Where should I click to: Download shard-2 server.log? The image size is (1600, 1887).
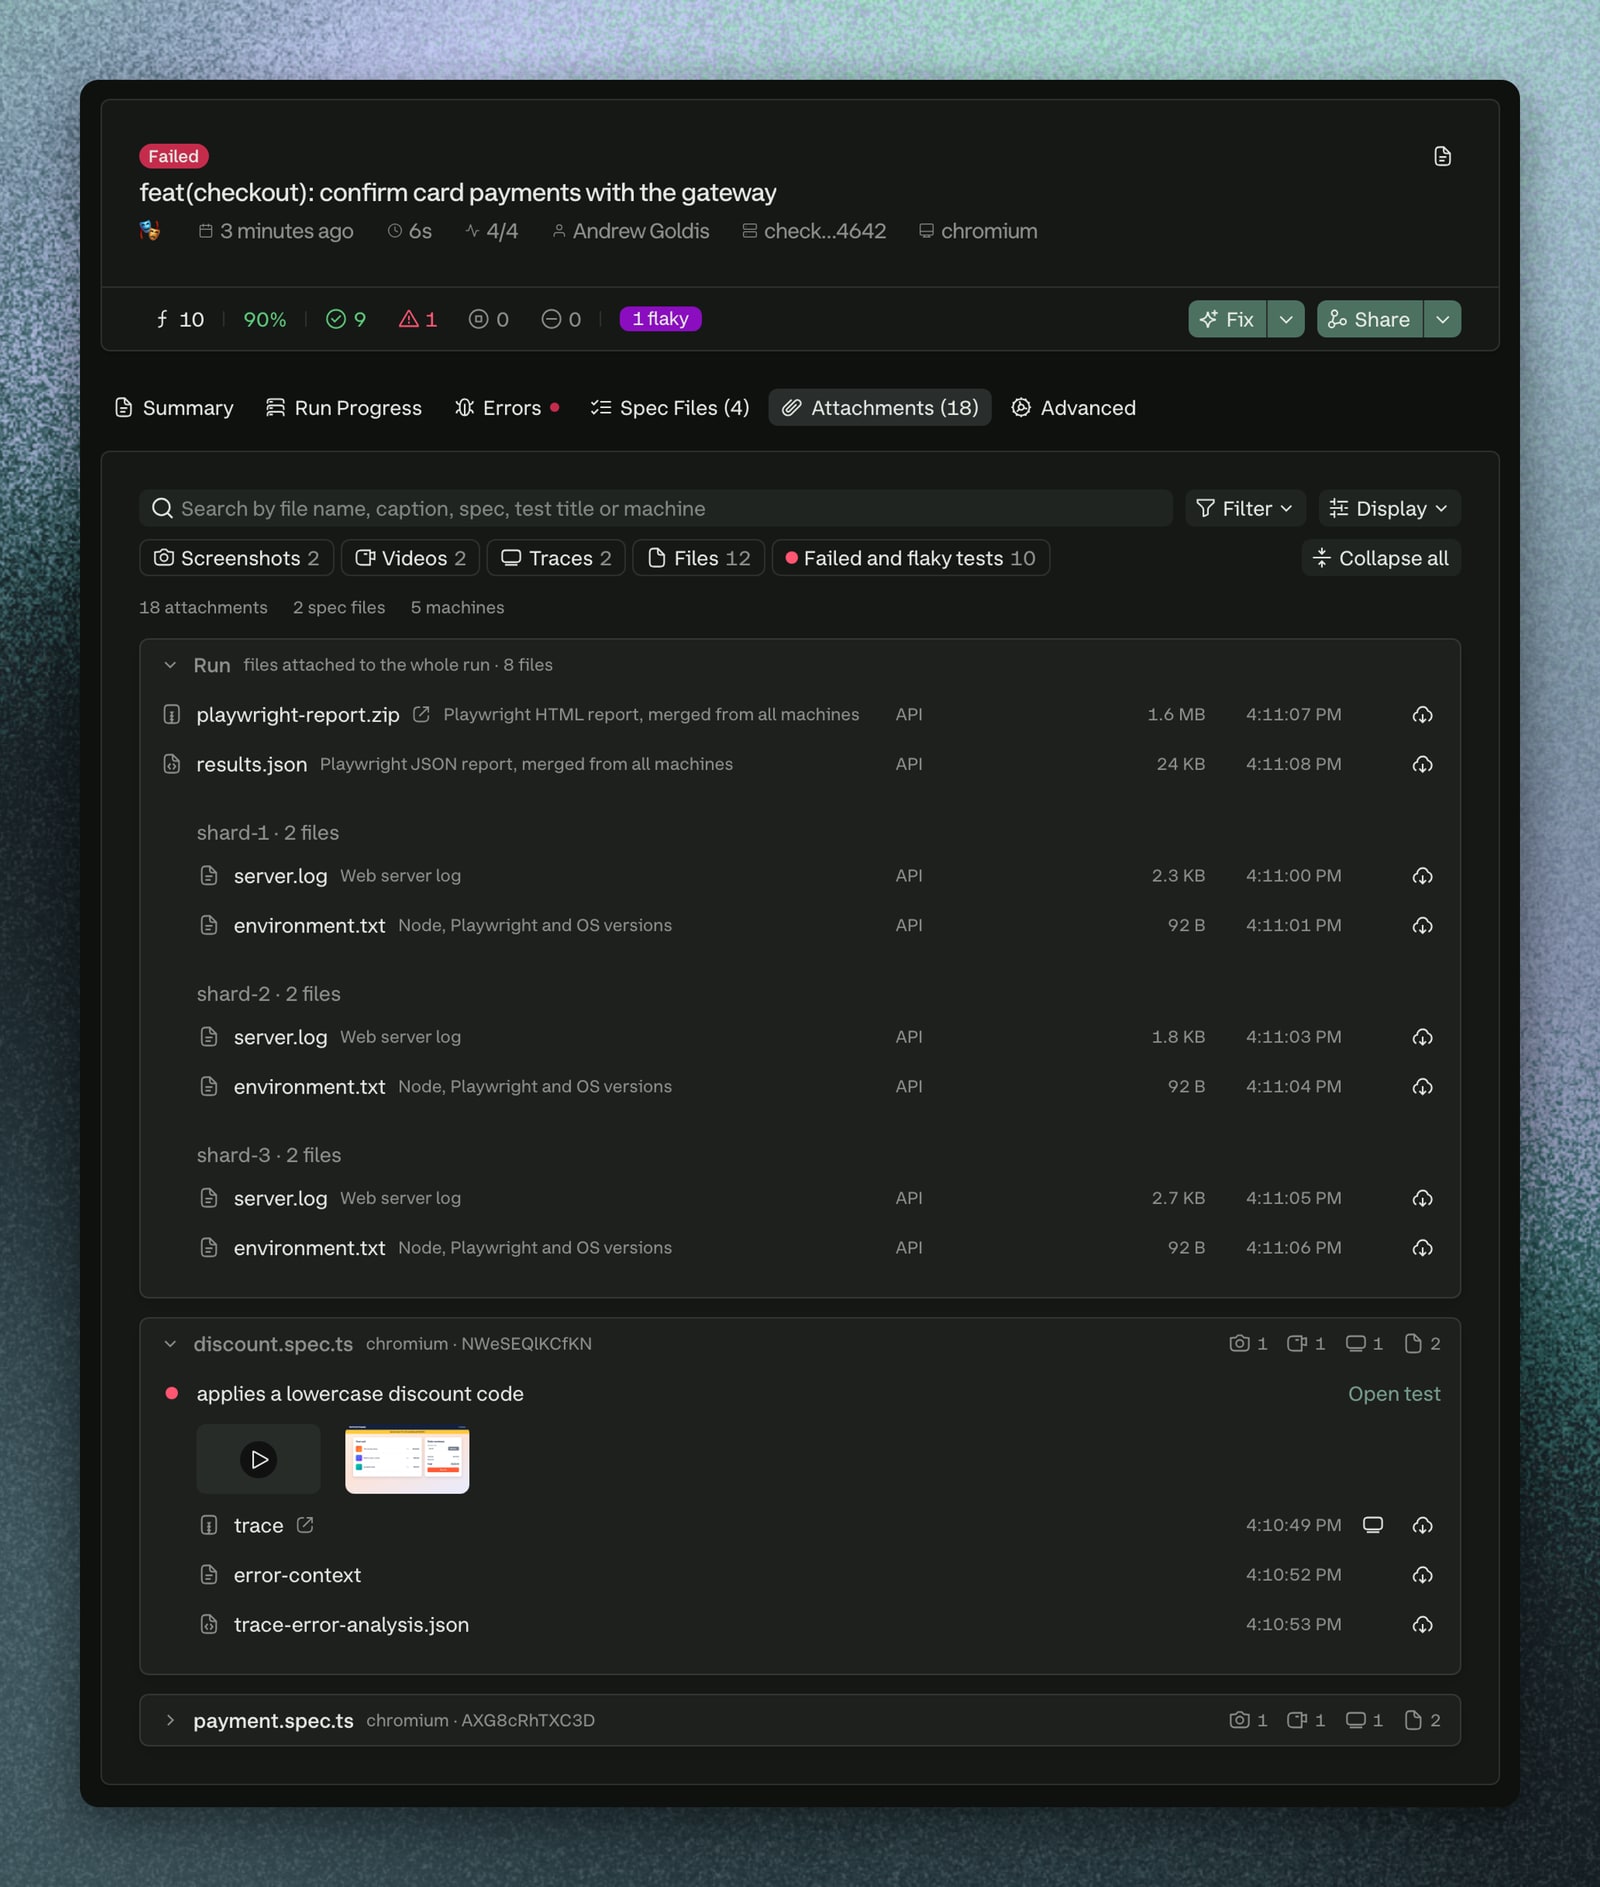click(x=1422, y=1037)
